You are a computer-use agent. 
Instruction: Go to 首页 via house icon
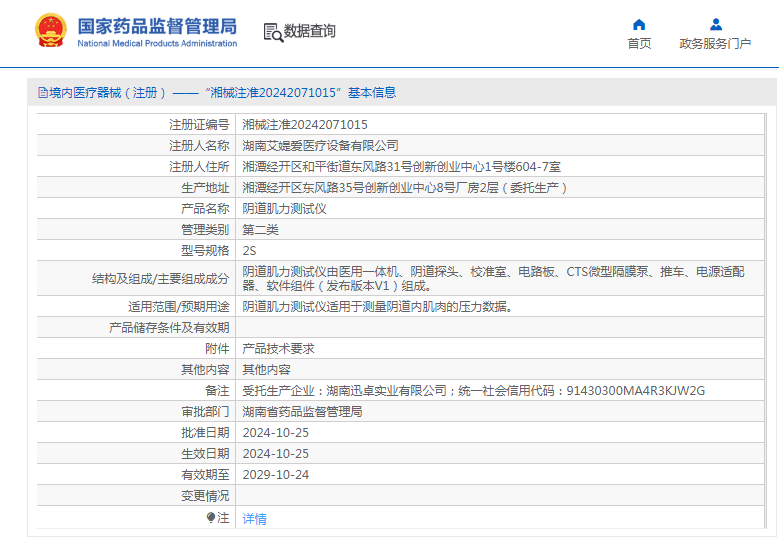coord(639,25)
